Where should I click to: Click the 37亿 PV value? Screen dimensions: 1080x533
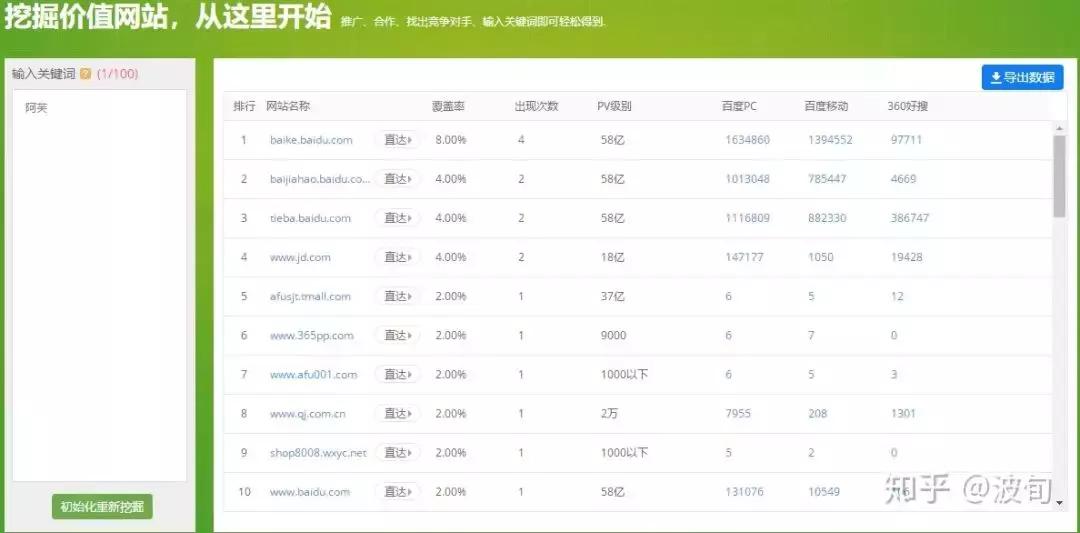pyautogui.click(x=612, y=296)
